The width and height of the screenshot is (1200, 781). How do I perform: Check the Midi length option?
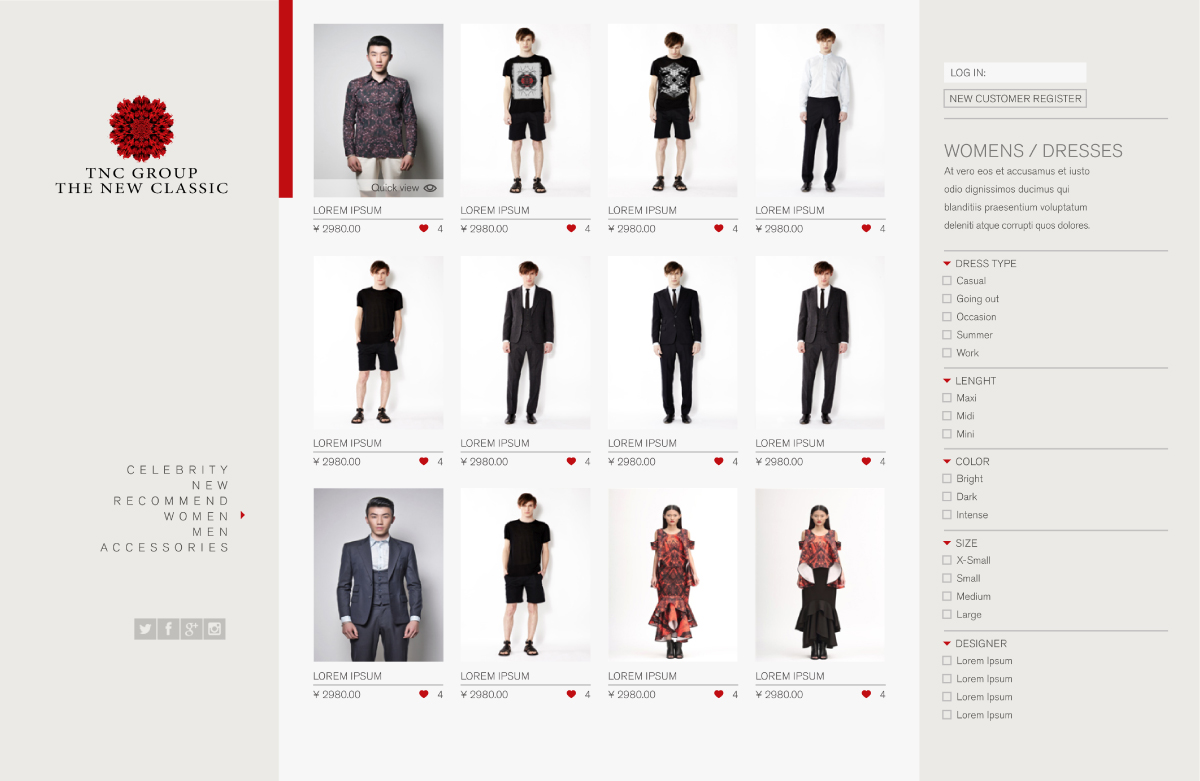[x=947, y=416]
